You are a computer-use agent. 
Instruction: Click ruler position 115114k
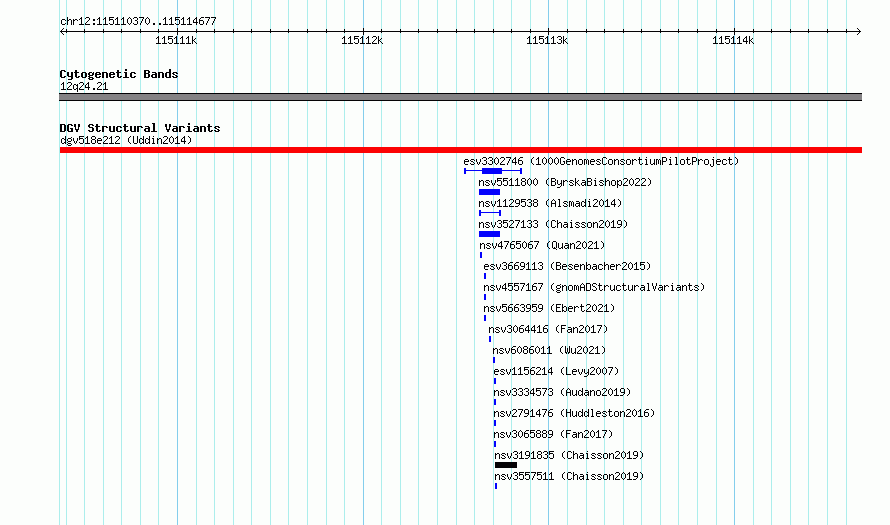point(733,40)
